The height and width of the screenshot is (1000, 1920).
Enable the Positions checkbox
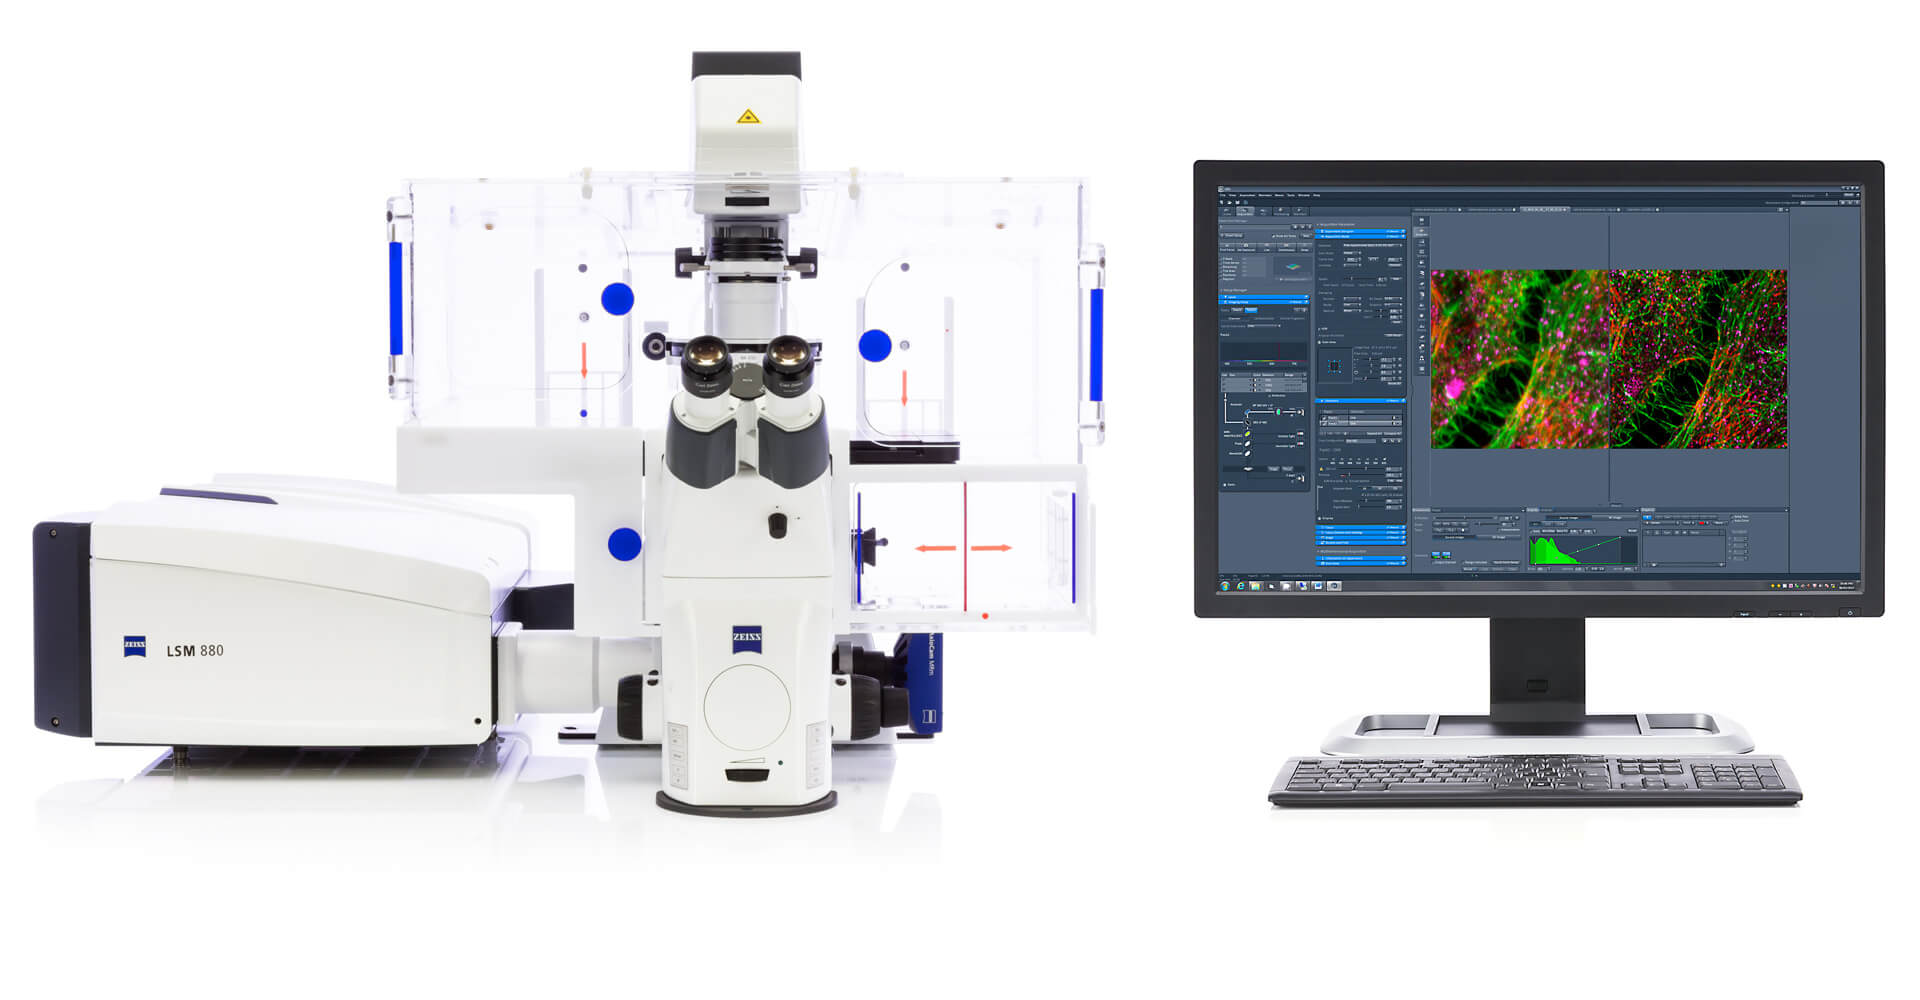(1221, 275)
